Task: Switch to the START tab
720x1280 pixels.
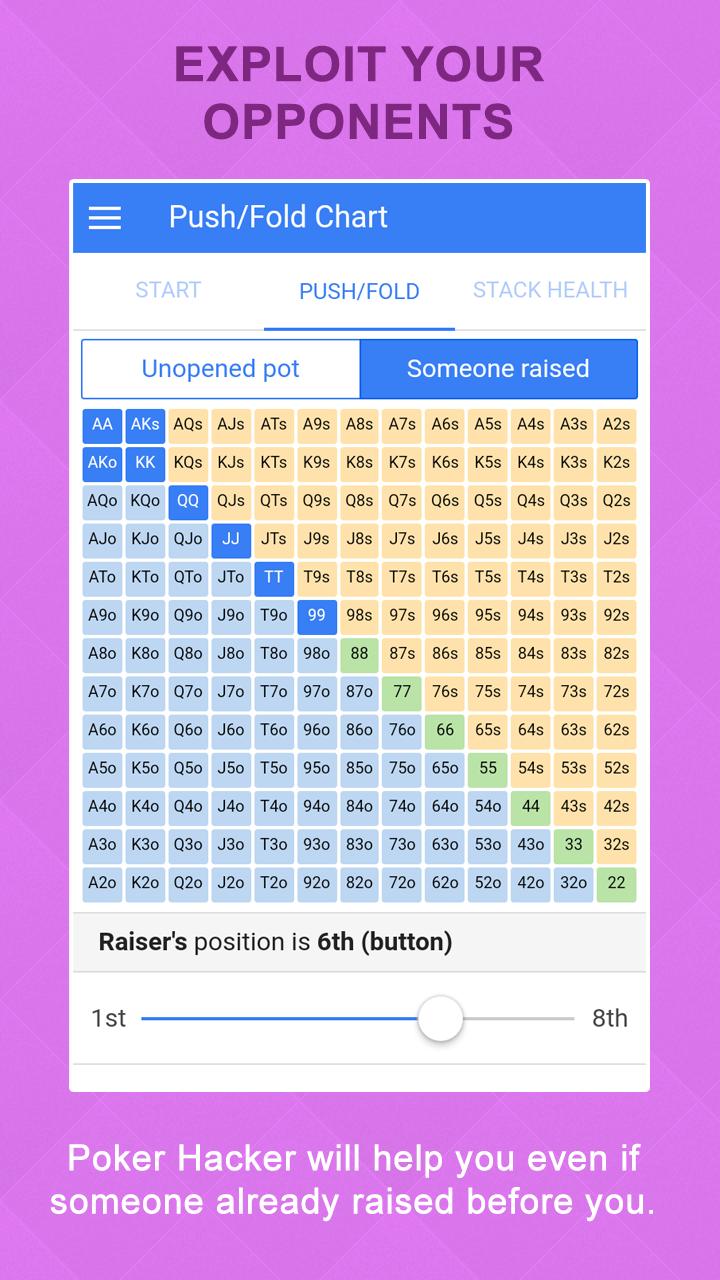Action: (168, 290)
